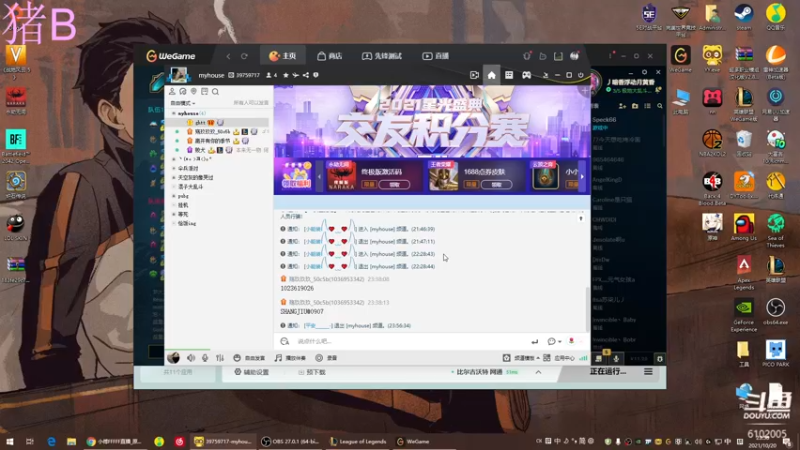Click the hamburger menu next to 正在运行
This screenshot has width=800, height=450.
tap(648, 371)
